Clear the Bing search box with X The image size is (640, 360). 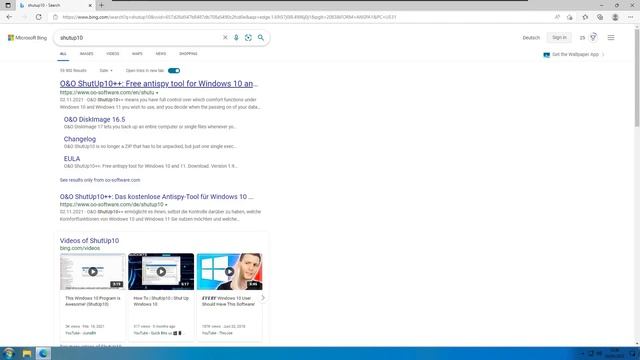[x=225, y=38]
